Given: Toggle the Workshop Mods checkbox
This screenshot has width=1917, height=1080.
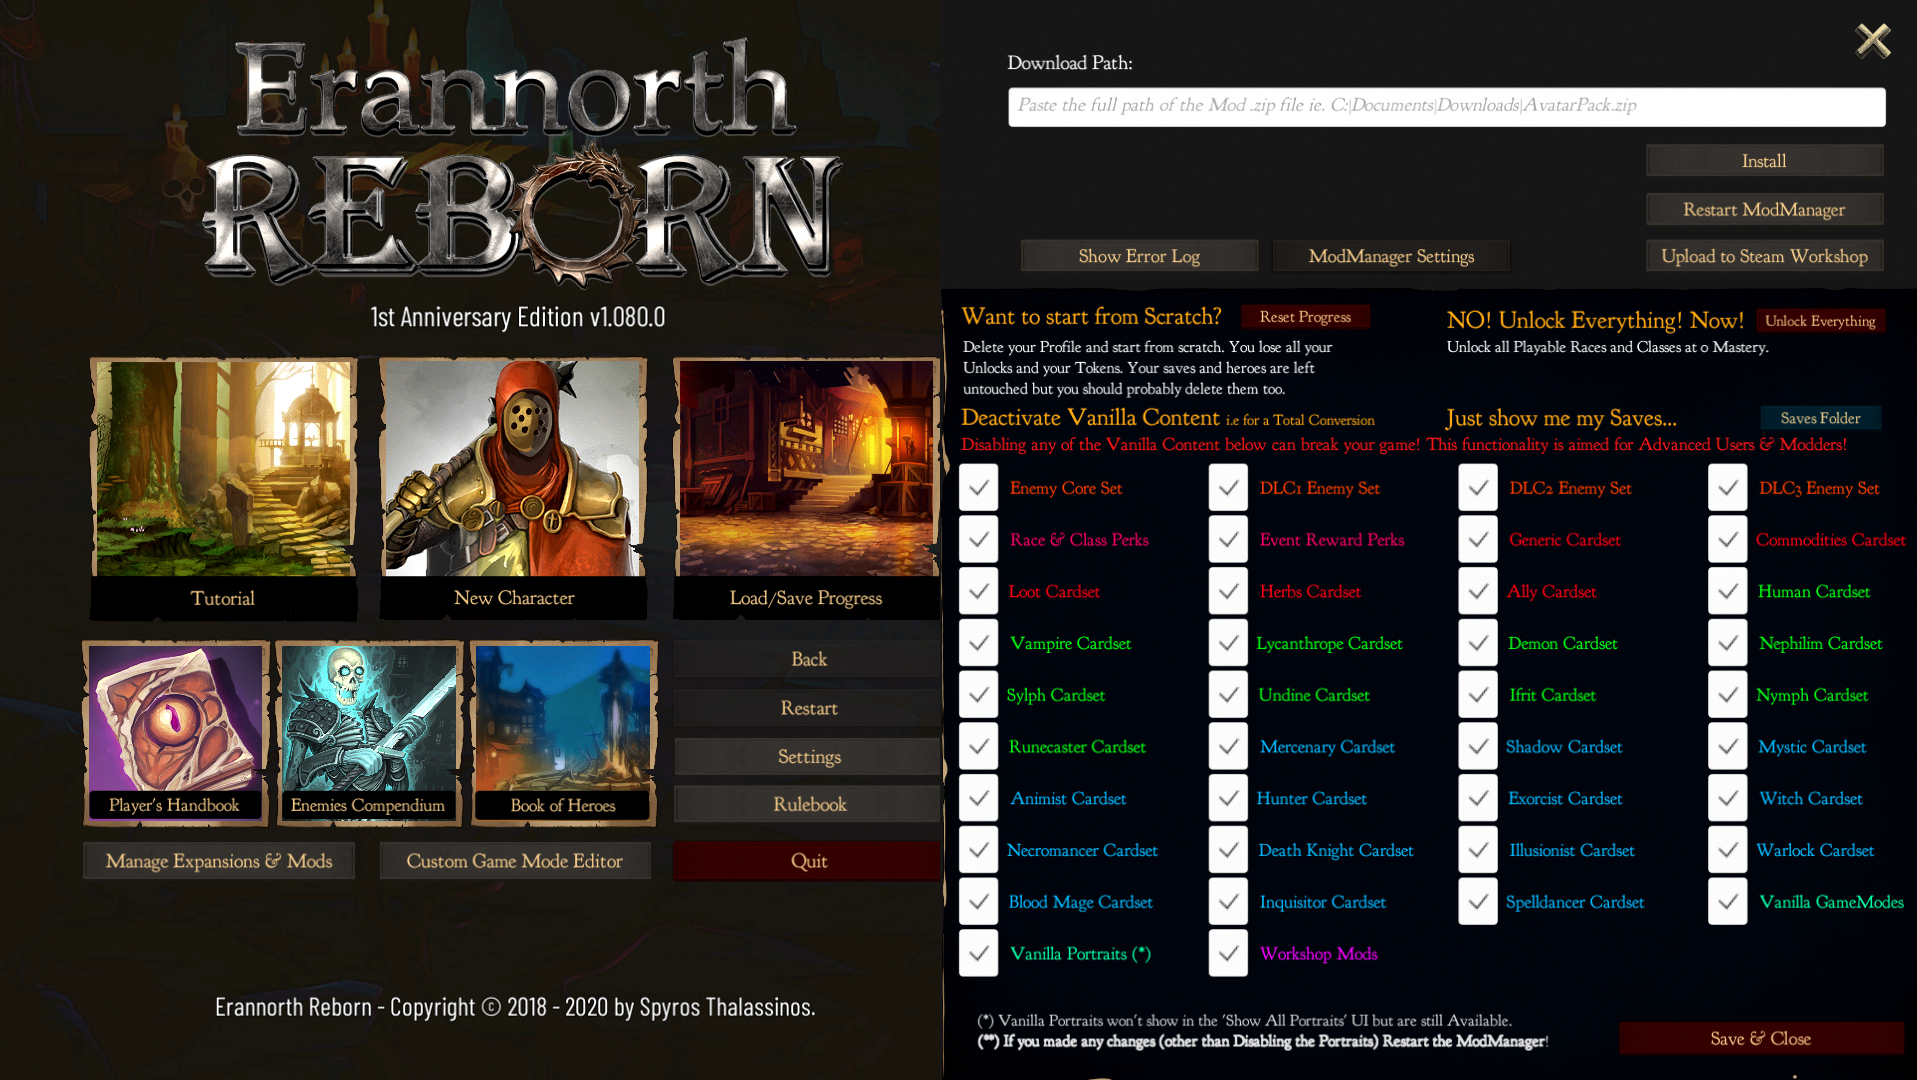Looking at the screenshot, I should 1228,954.
